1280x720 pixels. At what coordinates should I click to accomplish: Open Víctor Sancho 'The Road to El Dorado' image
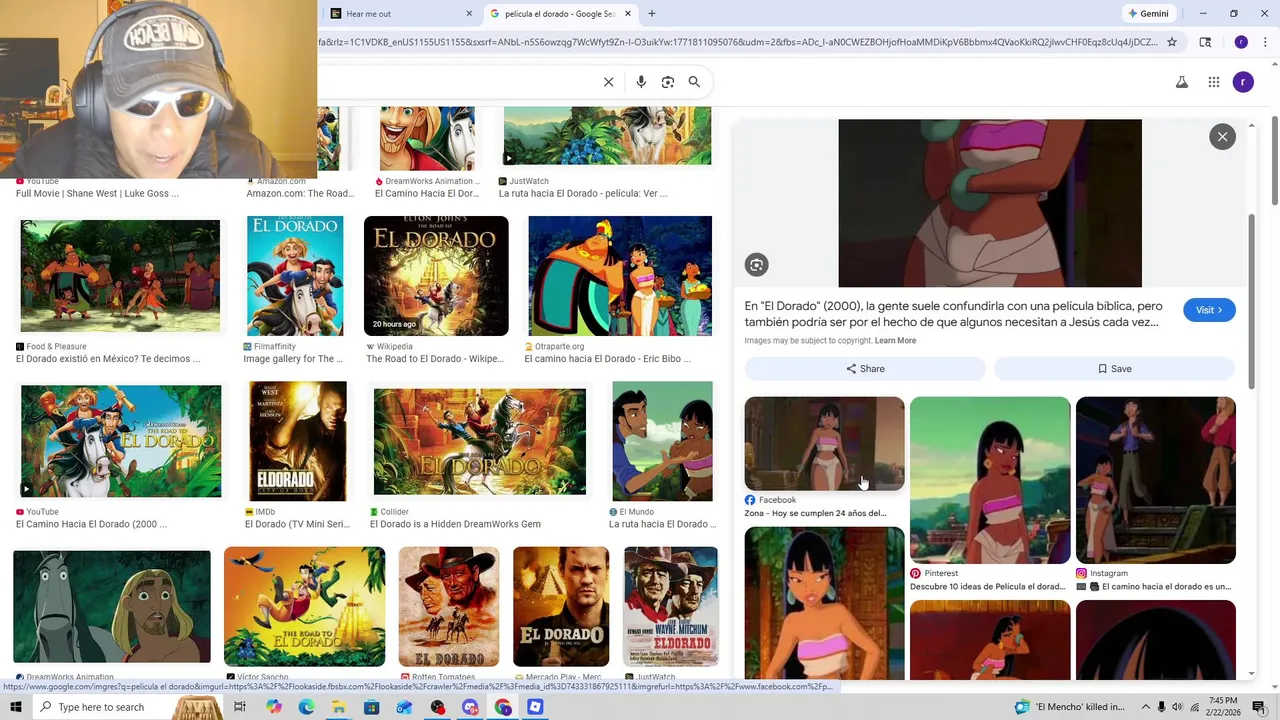coord(304,606)
